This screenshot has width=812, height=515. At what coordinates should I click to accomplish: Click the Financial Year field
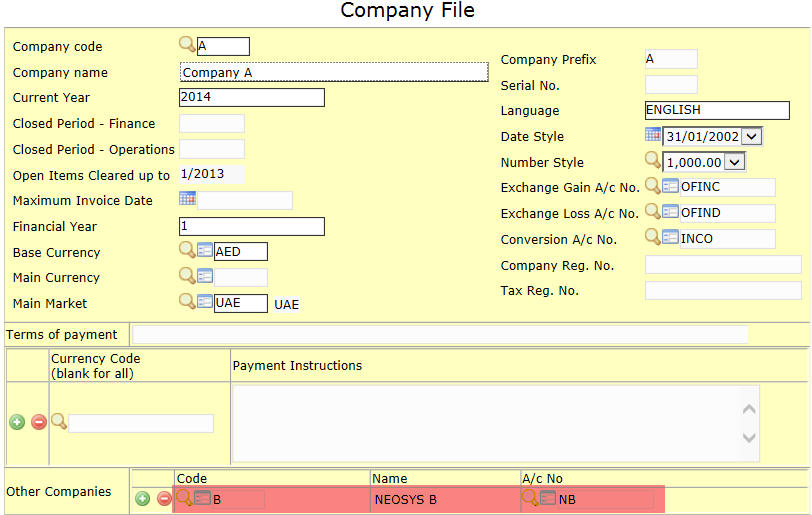point(252,226)
